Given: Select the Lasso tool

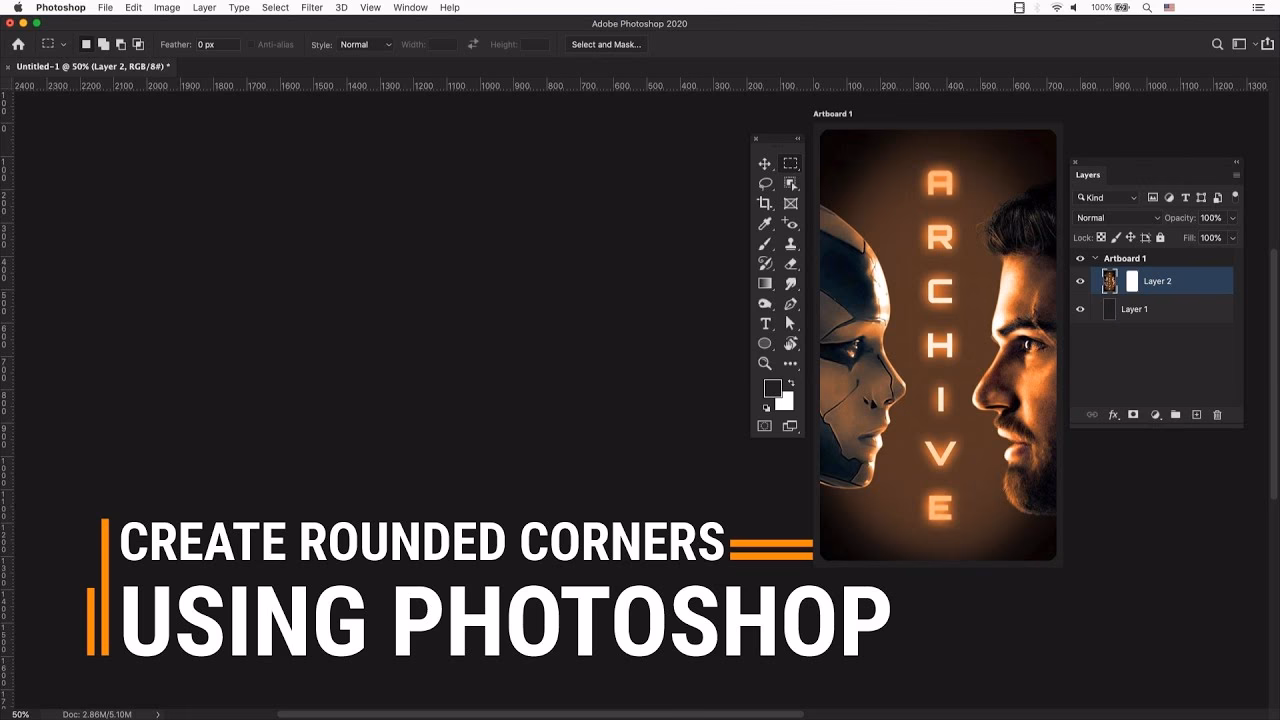Looking at the screenshot, I should point(765,183).
